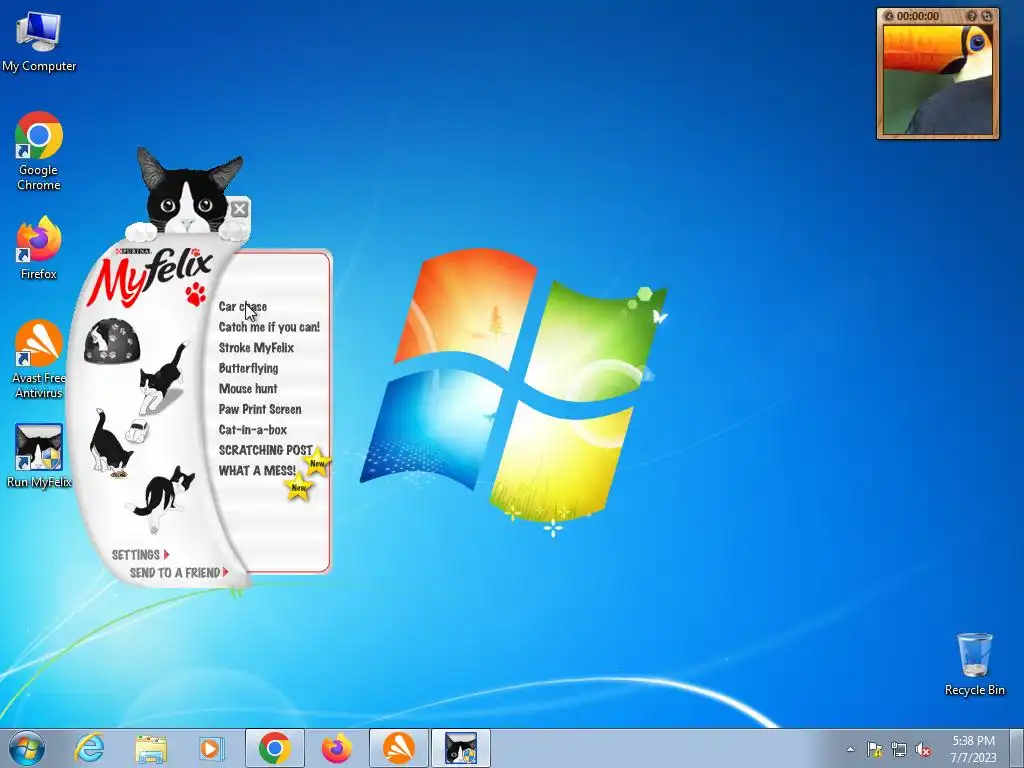Close the MyFelix menu panel
This screenshot has height=768, width=1024.
click(x=240, y=209)
